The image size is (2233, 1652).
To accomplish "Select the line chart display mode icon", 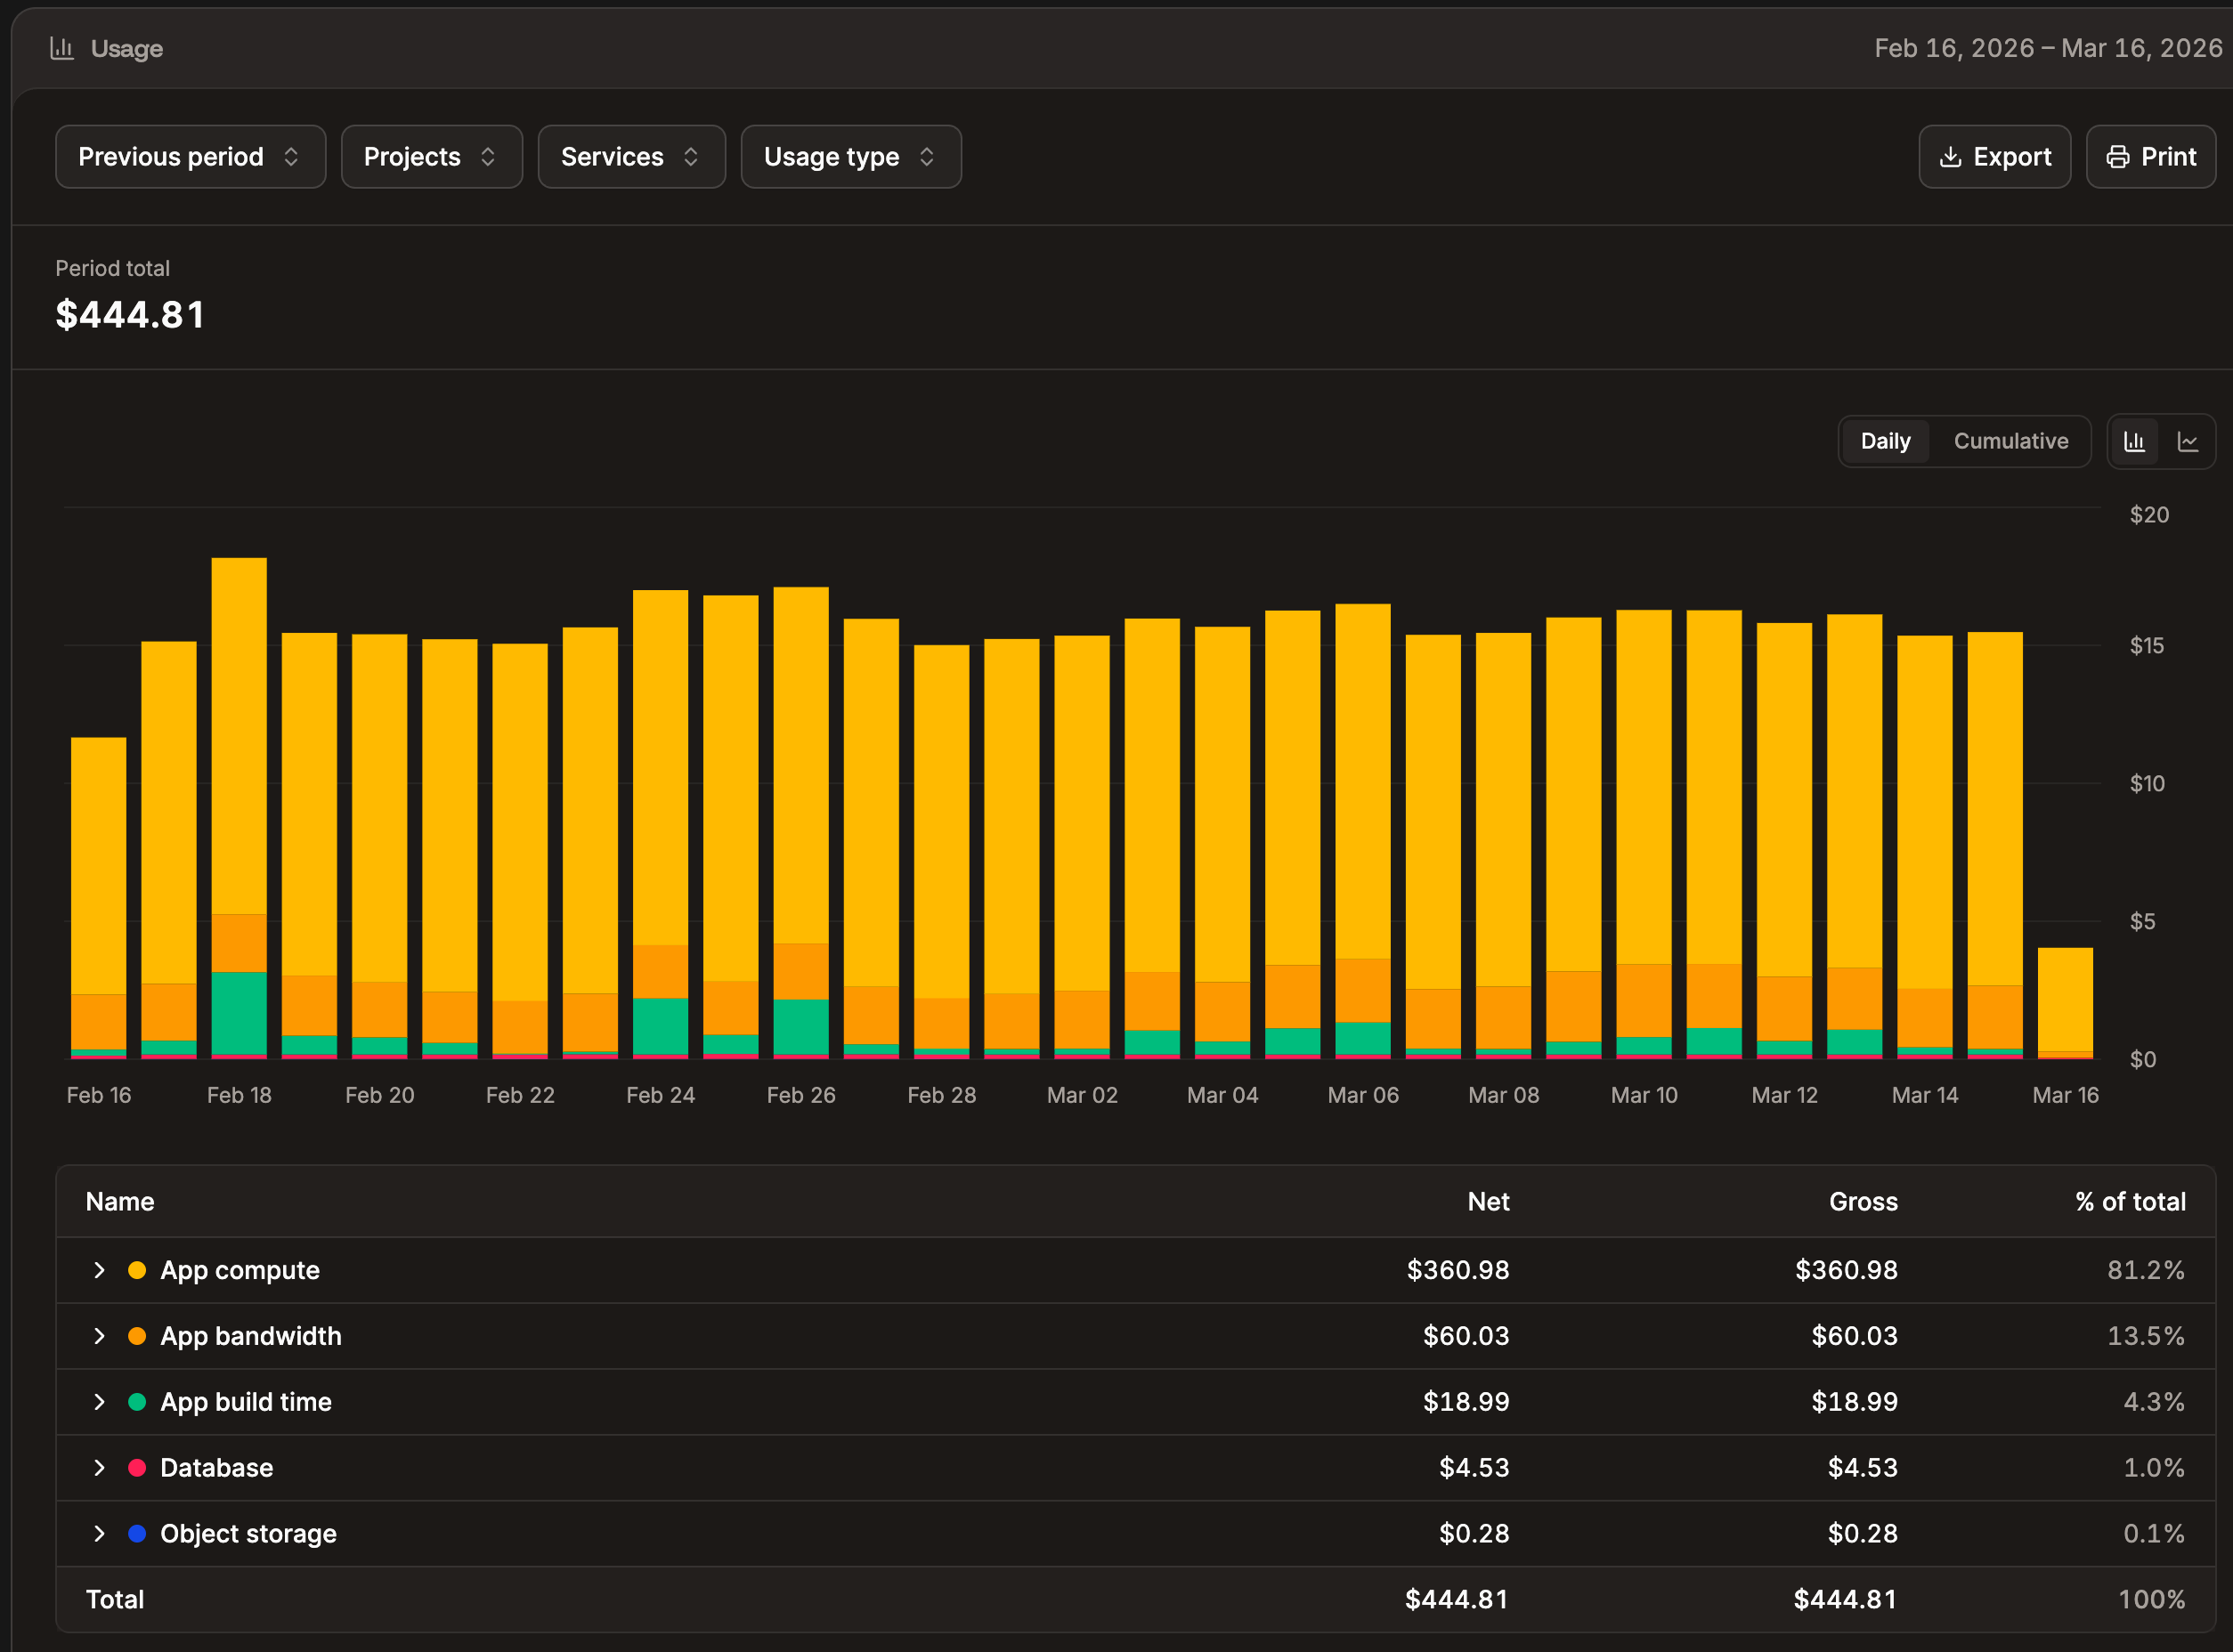I will tap(2189, 441).
